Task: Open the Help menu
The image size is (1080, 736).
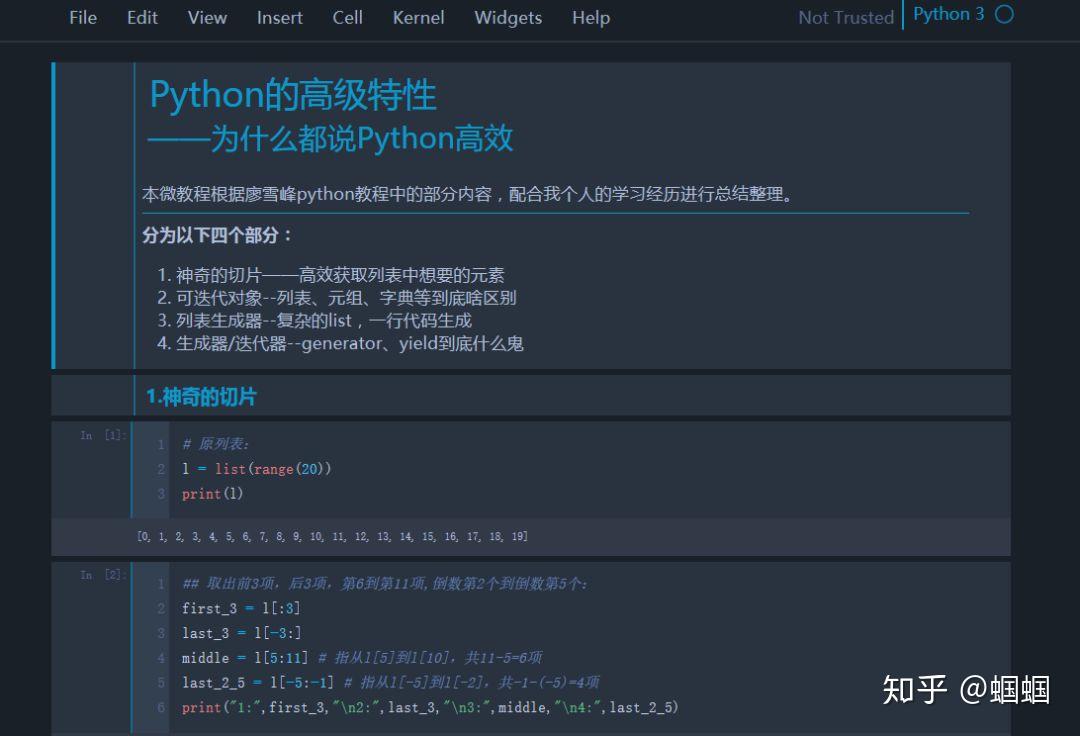Action: [590, 17]
